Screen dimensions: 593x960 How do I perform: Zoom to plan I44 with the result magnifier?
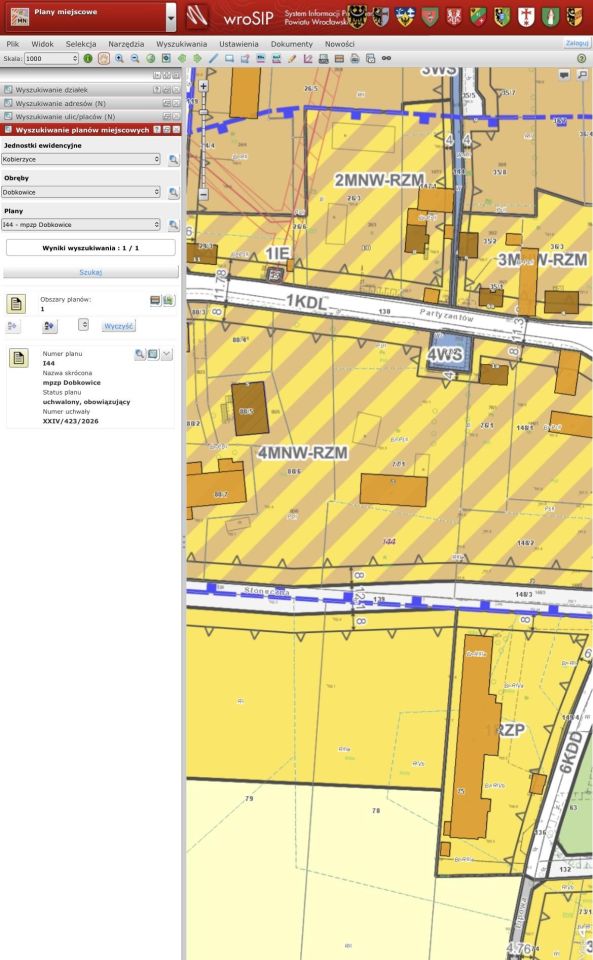point(140,354)
